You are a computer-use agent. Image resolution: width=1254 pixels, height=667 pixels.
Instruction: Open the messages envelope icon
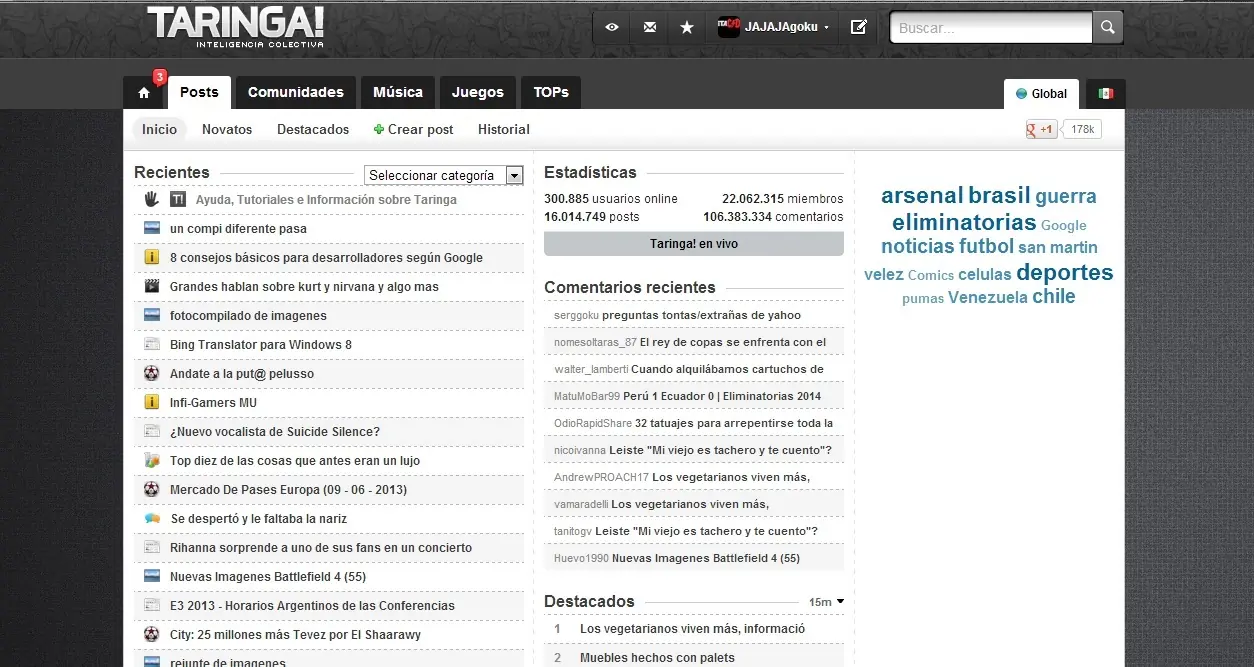pos(650,27)
